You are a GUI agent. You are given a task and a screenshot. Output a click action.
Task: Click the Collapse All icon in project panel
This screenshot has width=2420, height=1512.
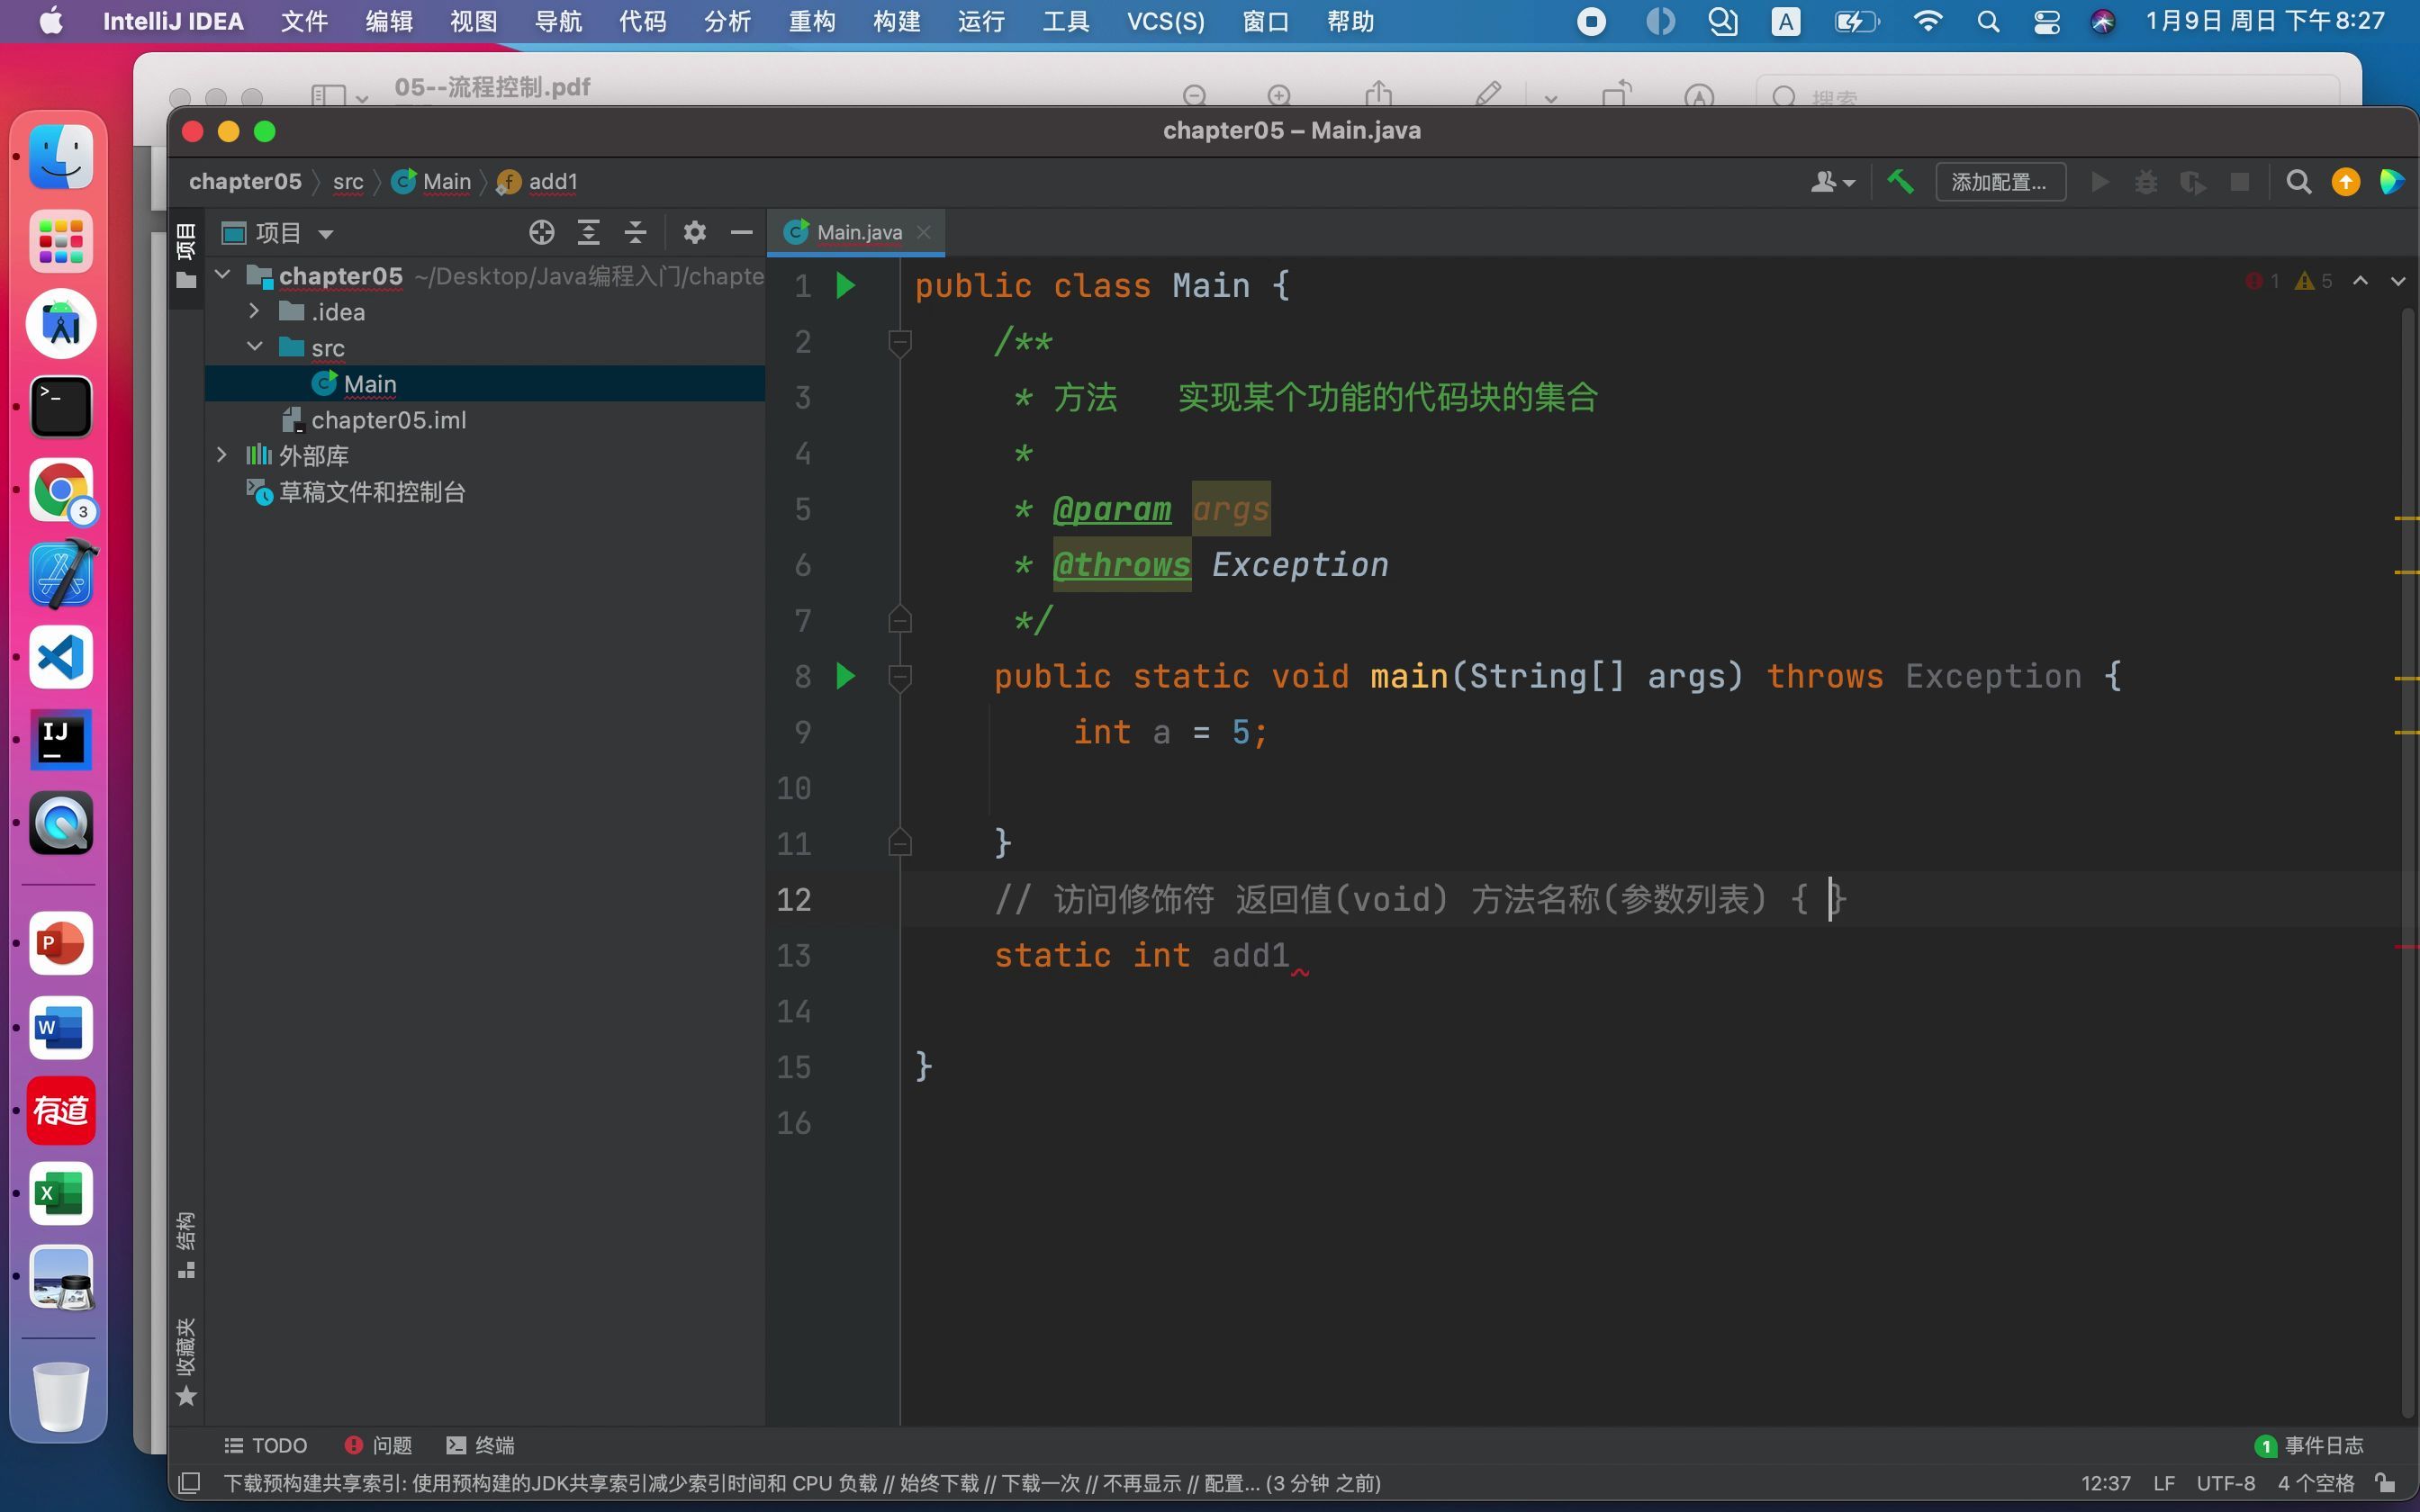click(636, 233)
